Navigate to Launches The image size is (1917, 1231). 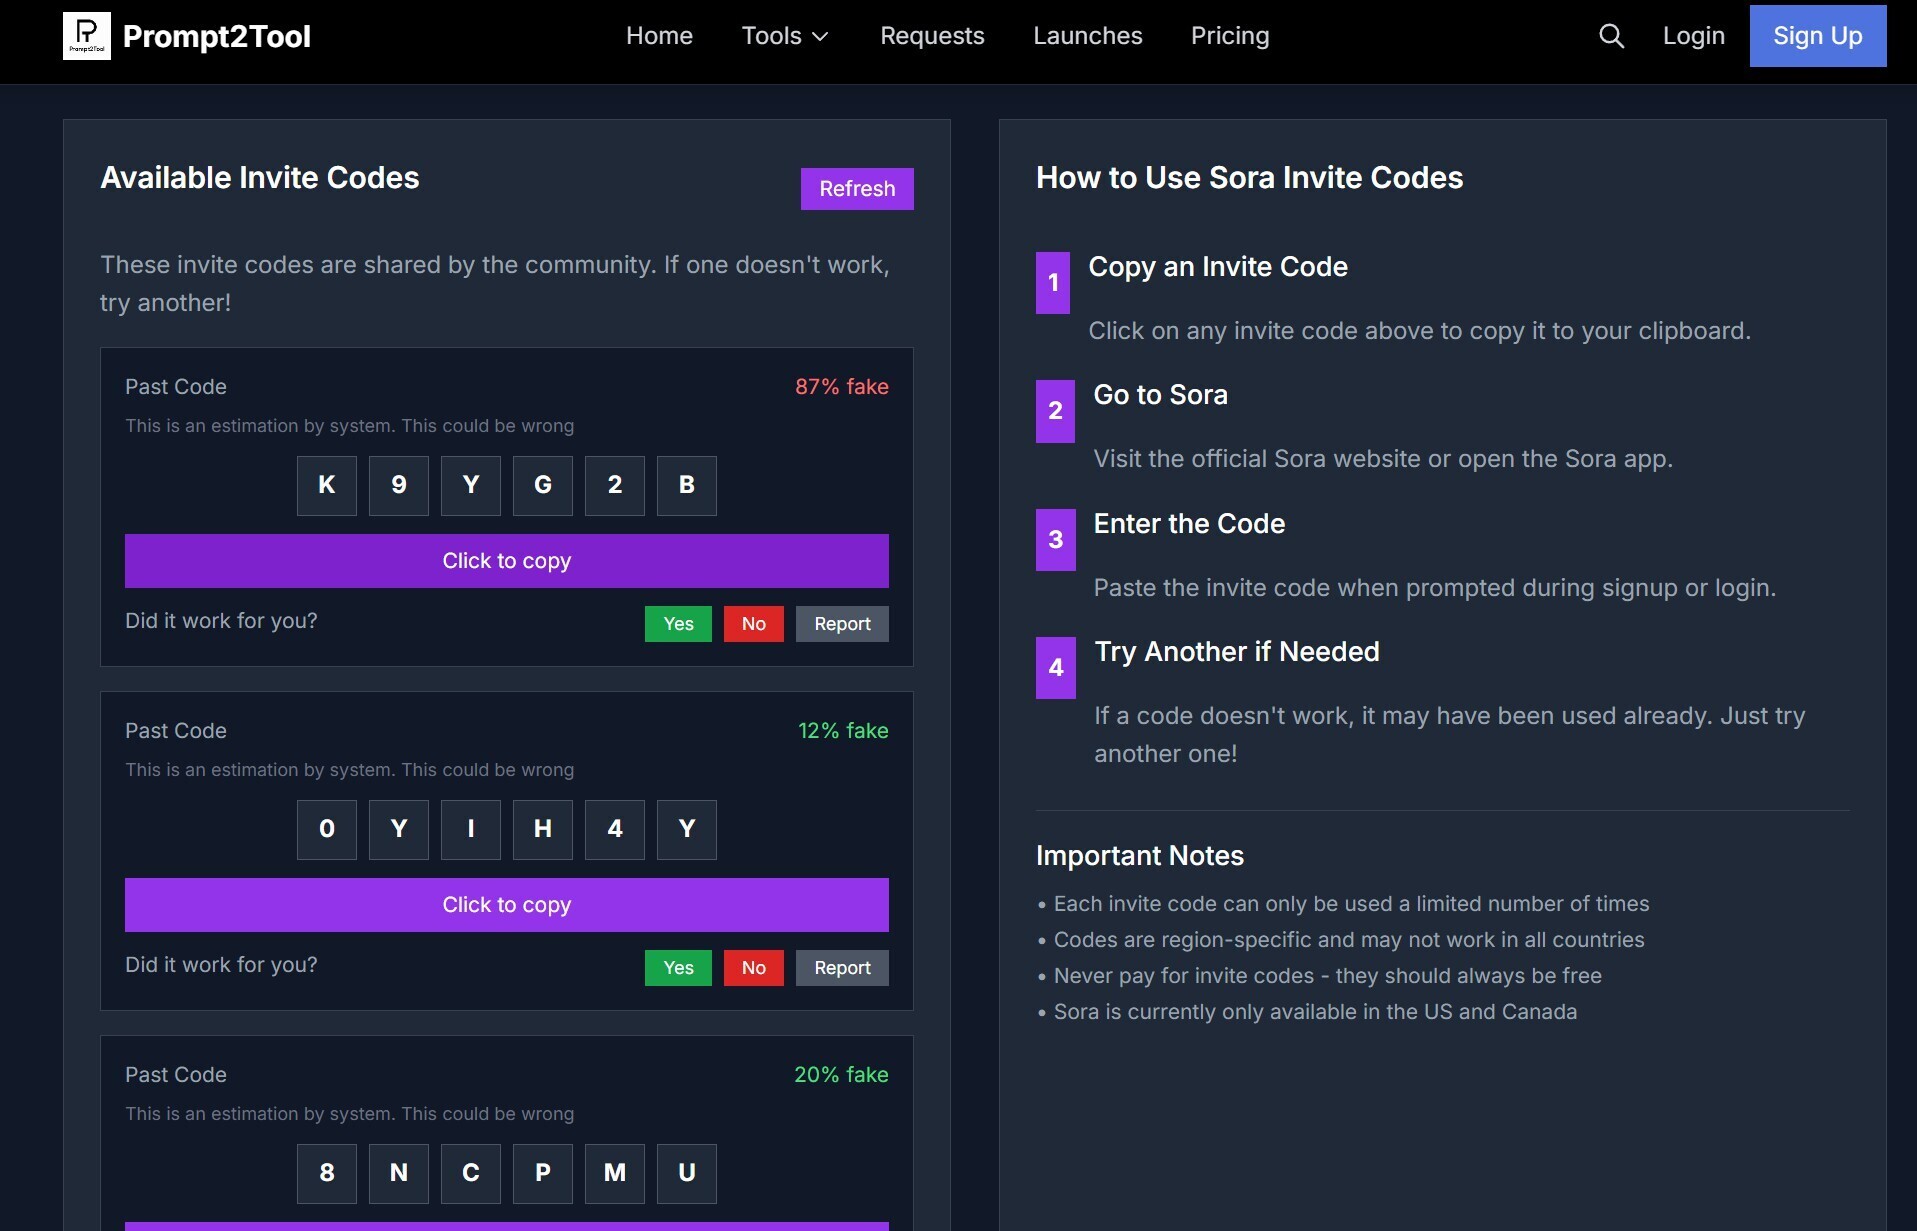click(1087, 36)
